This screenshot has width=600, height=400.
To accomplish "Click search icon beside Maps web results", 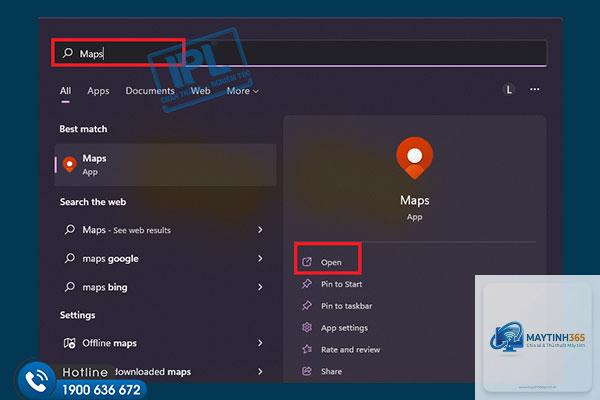I will [70, 229].
